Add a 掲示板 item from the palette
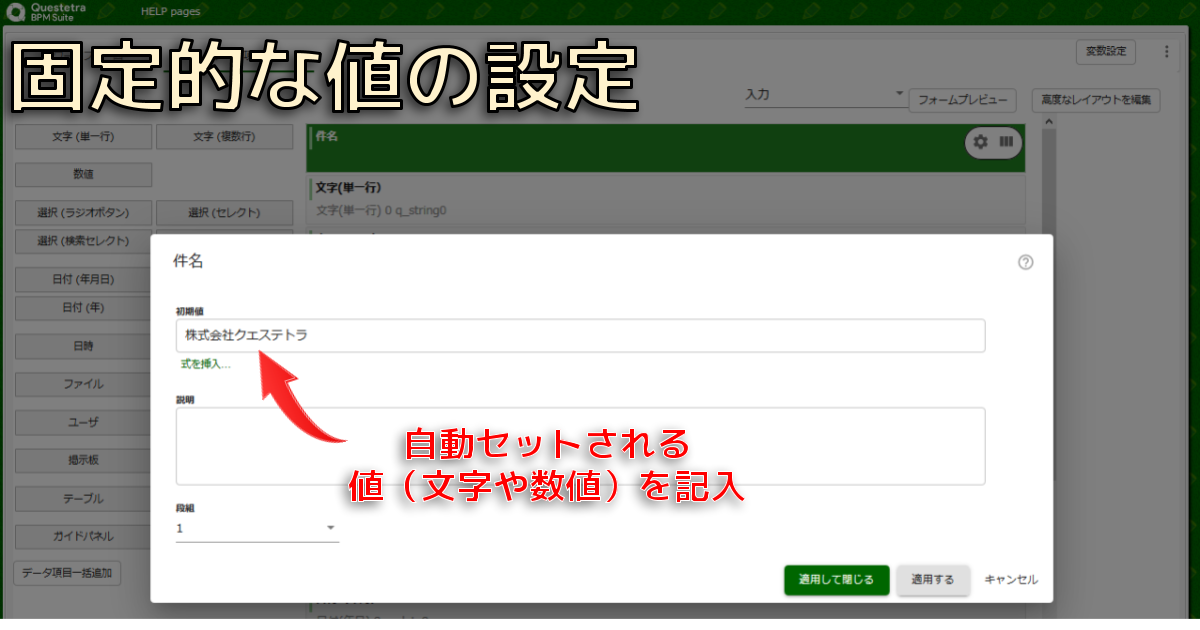This screenshot has height=630, width=1200. [83, 460]
